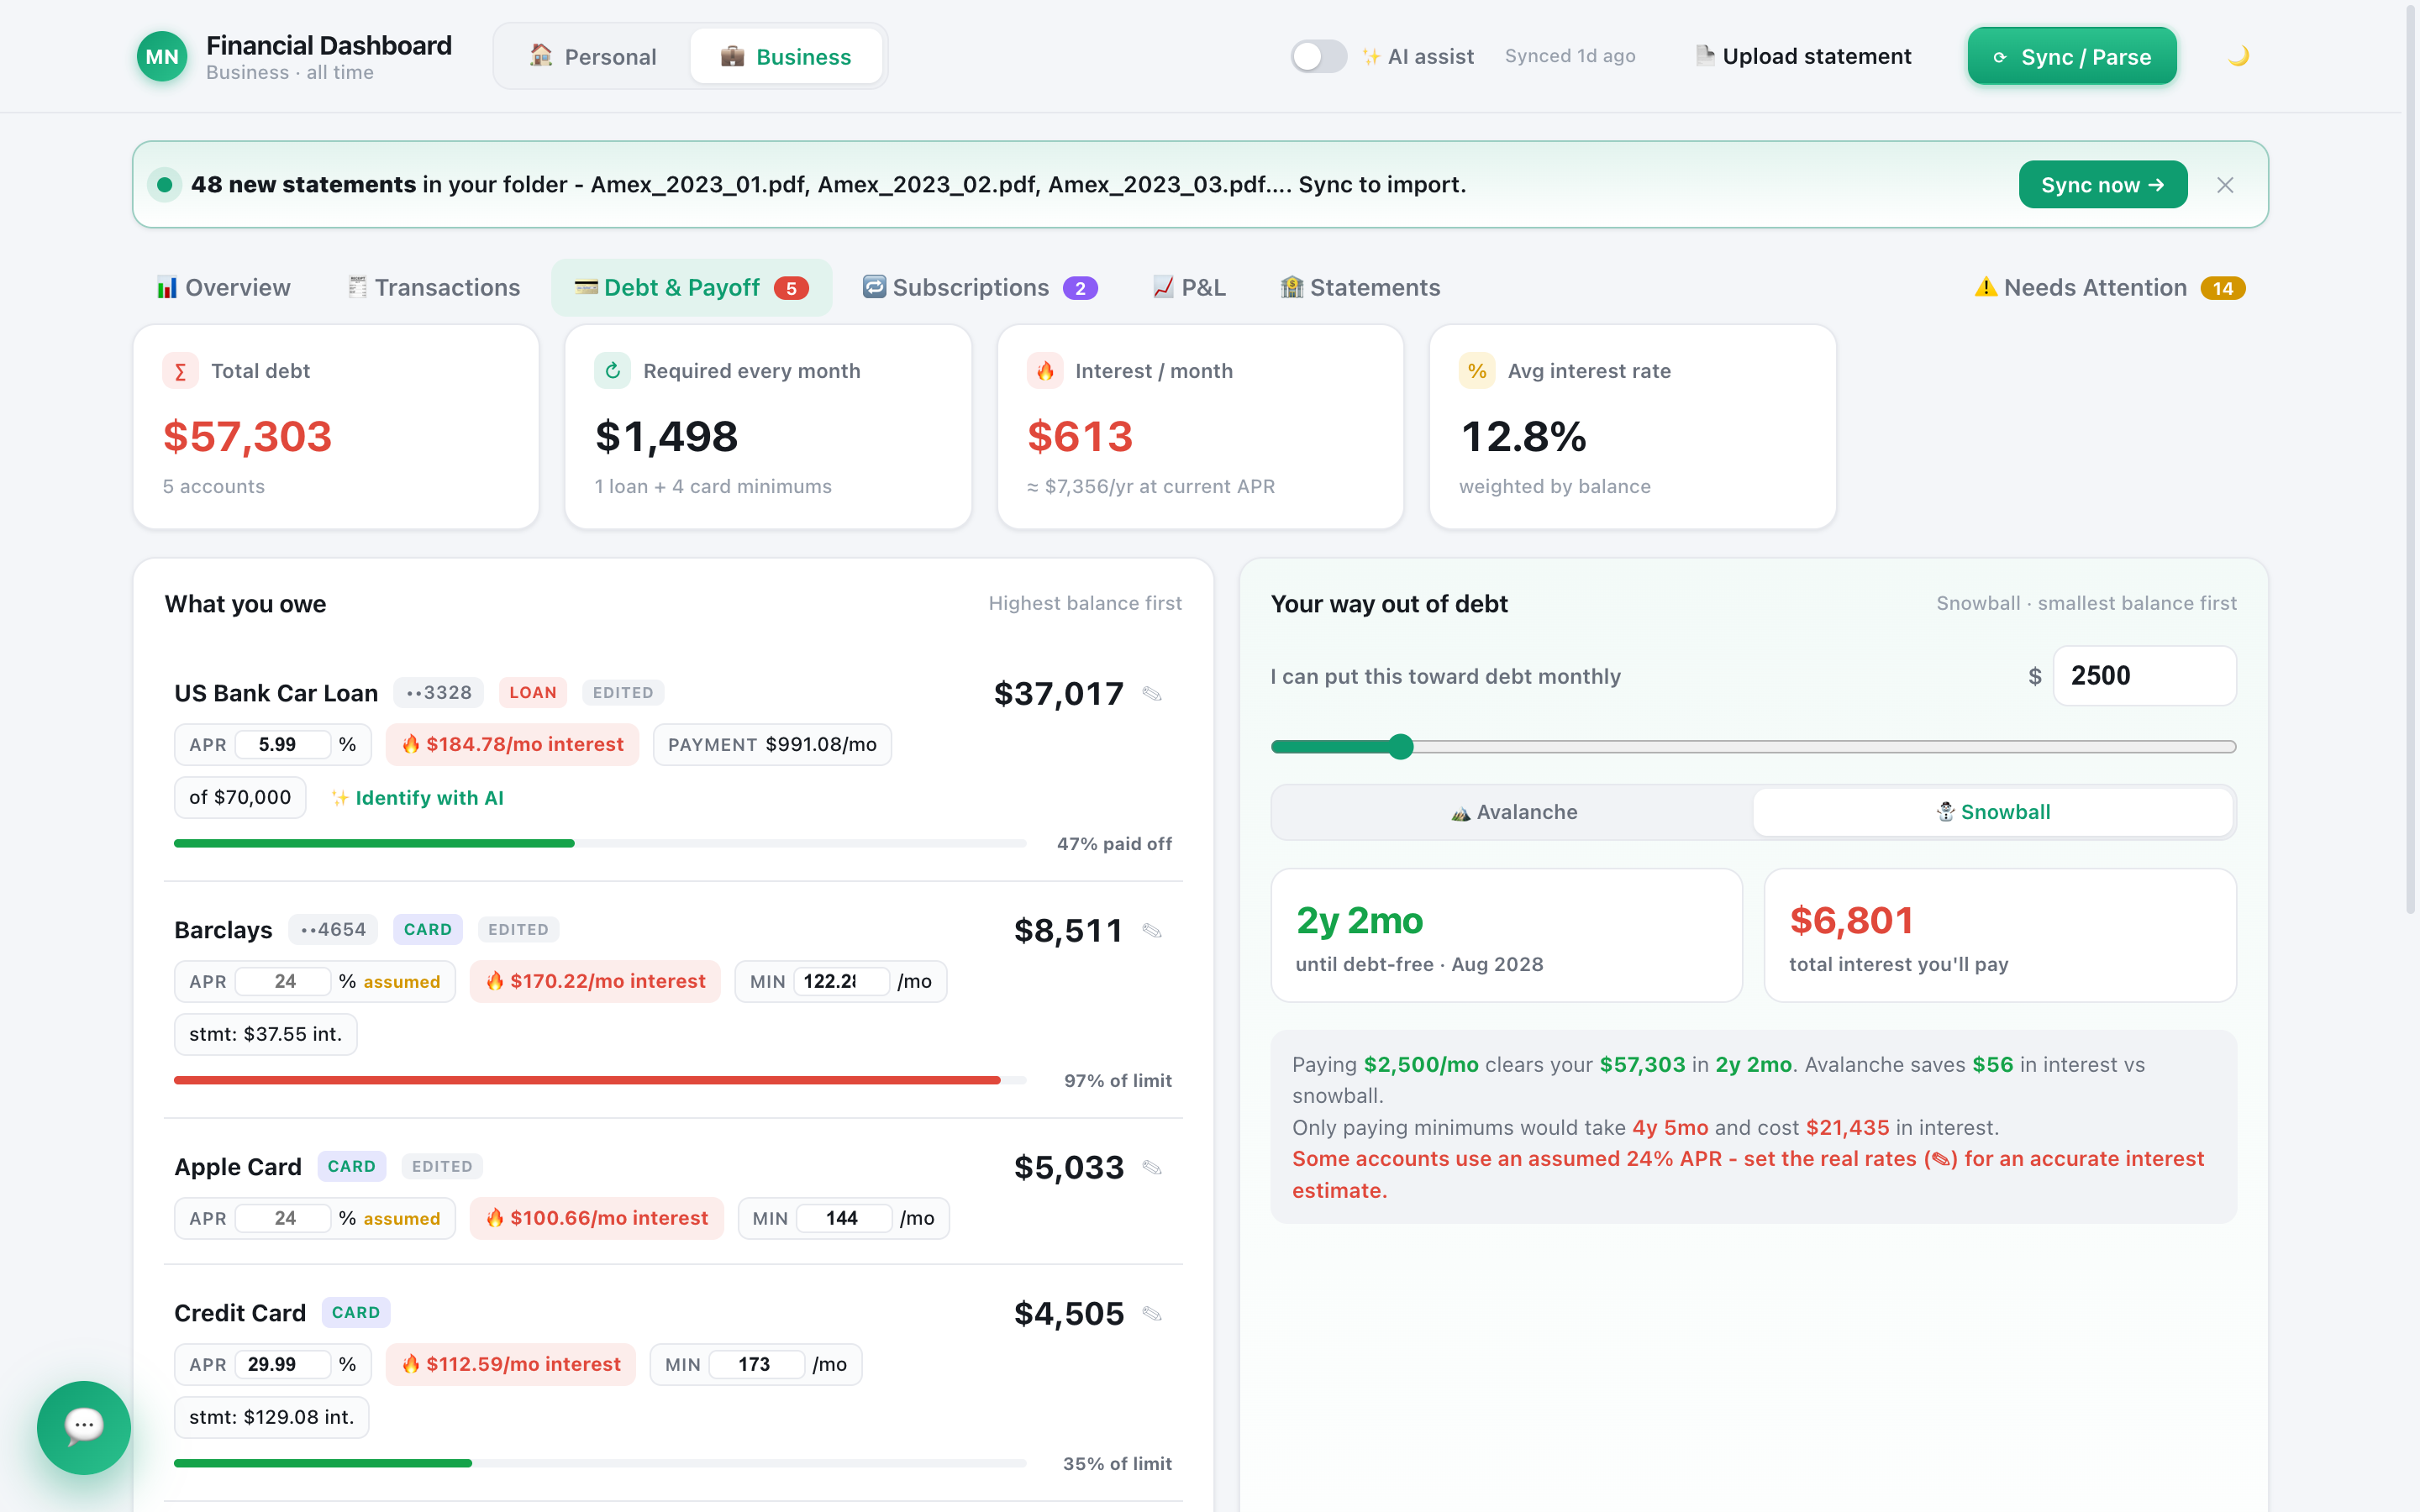Open the Subscriptions tab
The width and height of the screenshot is (2420, 1512).
click(980, 288)
